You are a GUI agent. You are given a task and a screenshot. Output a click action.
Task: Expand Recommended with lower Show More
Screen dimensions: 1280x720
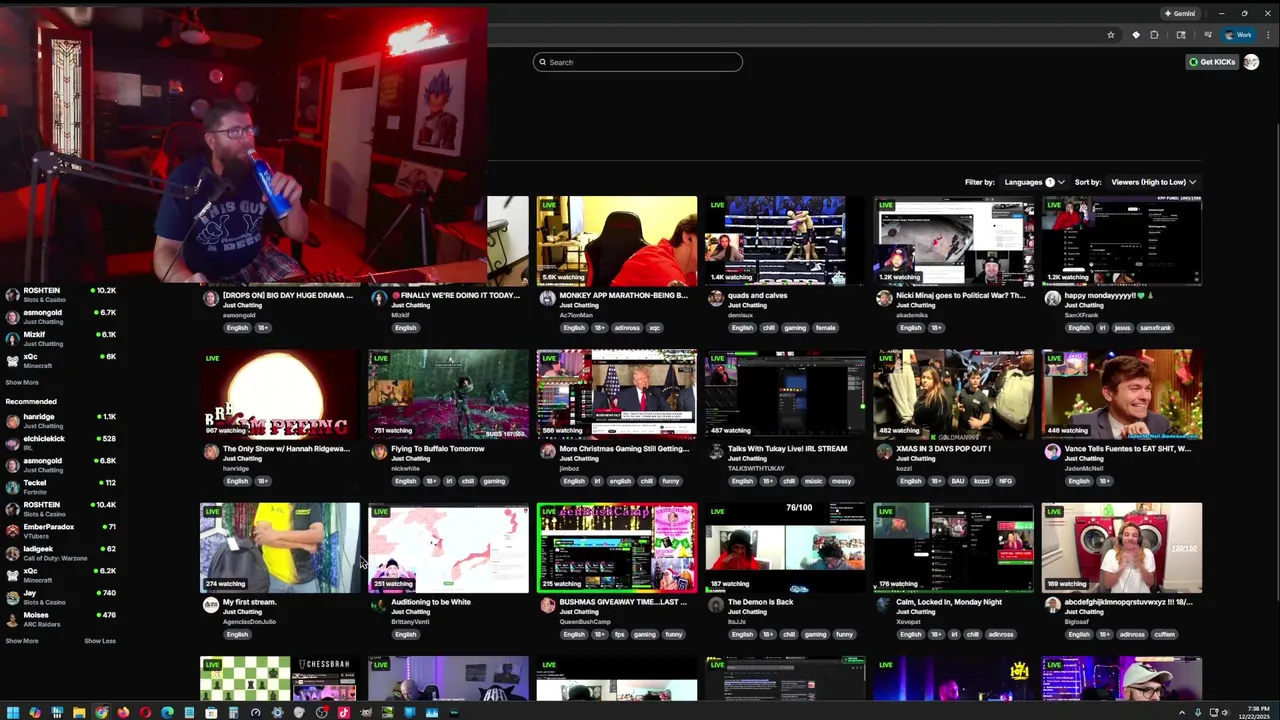click(22, 641)
